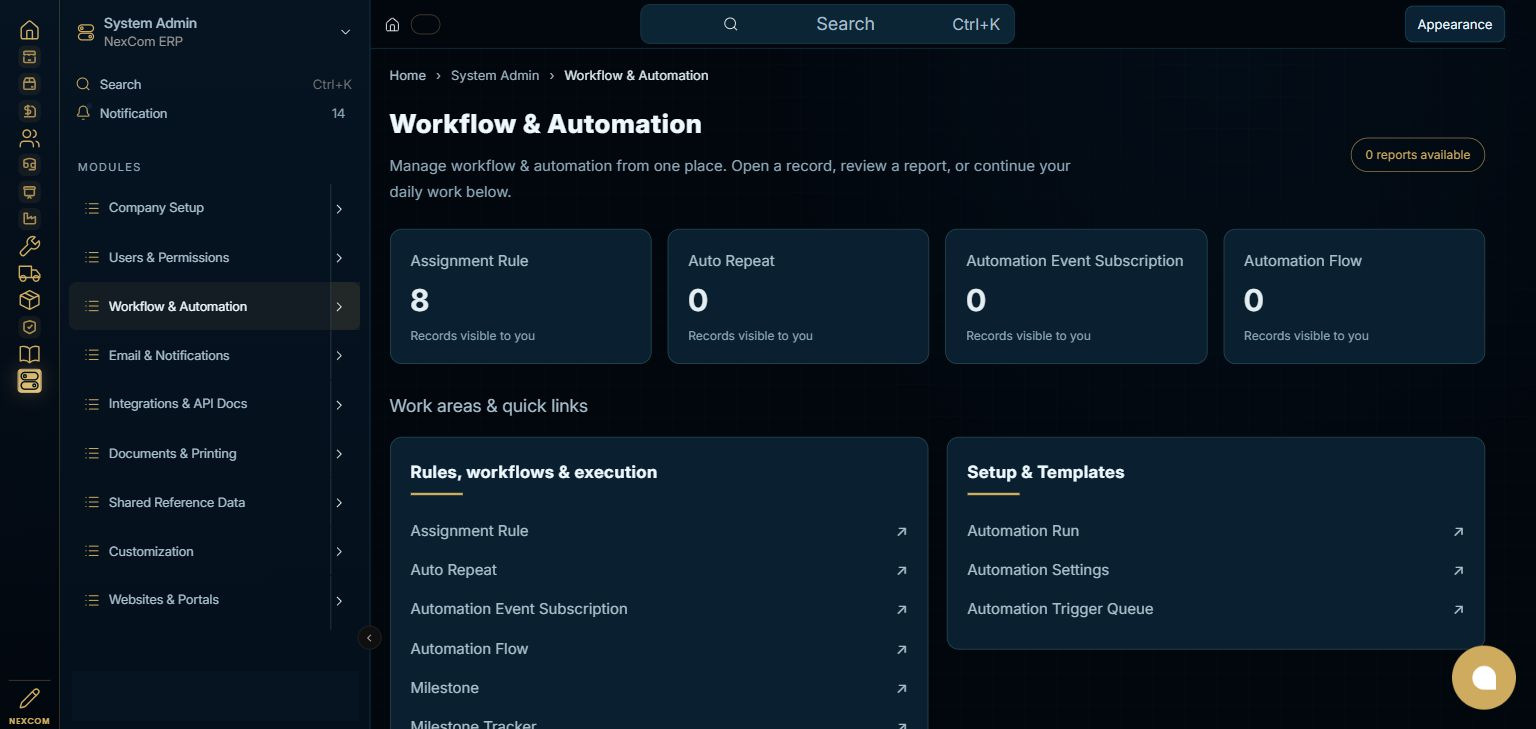This screenshot has width=1536, height=729.
Task: Open the Home icon in left rail
Action: [29, 30]
